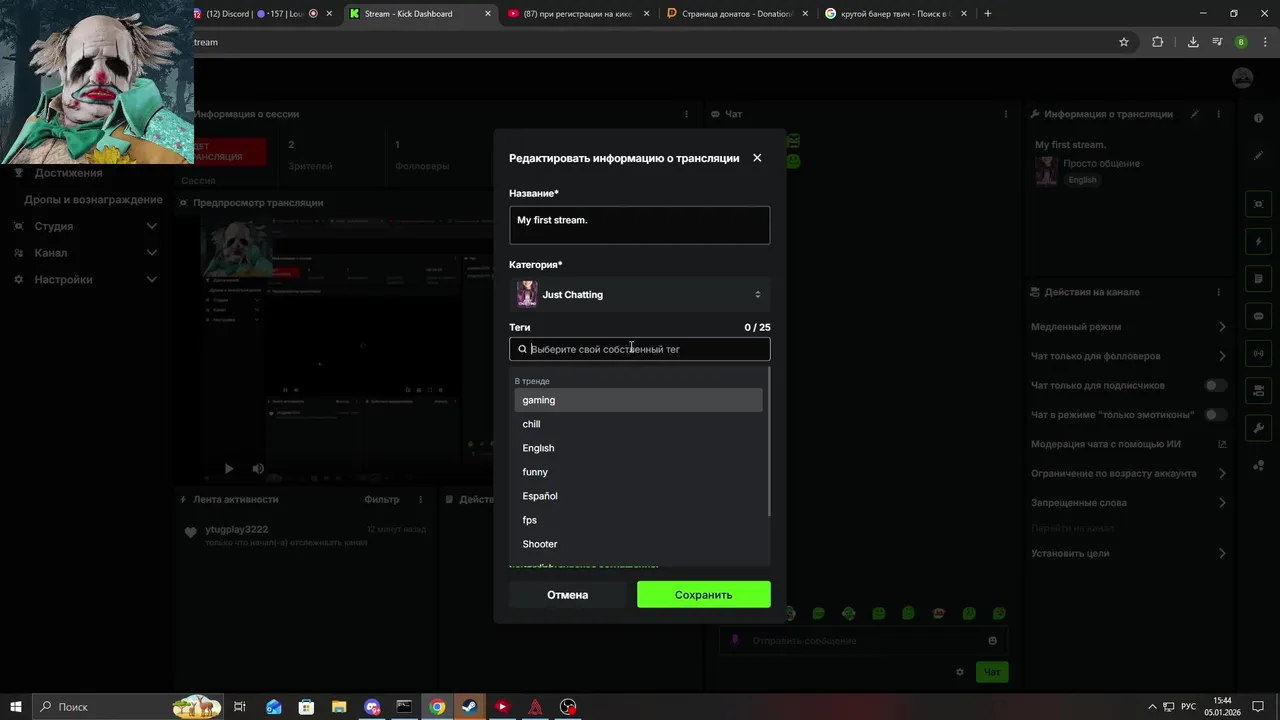1280x720 pixels.
Task: Open three-dot menu of Лента активности
Action: (420, 499)
